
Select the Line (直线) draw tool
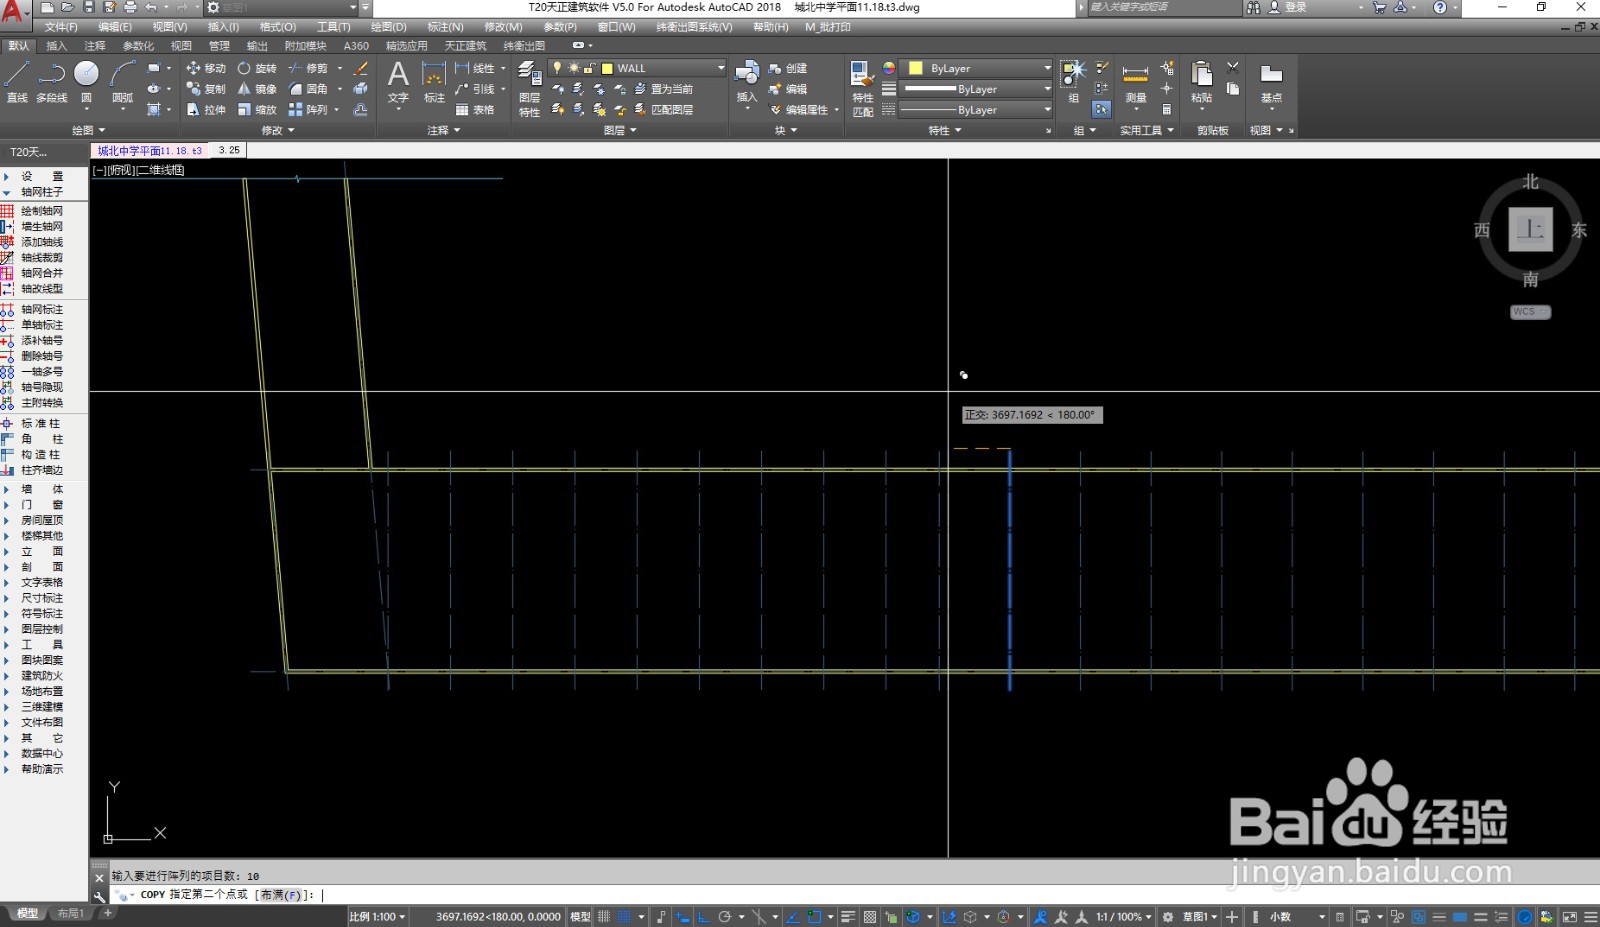[17, 81]
